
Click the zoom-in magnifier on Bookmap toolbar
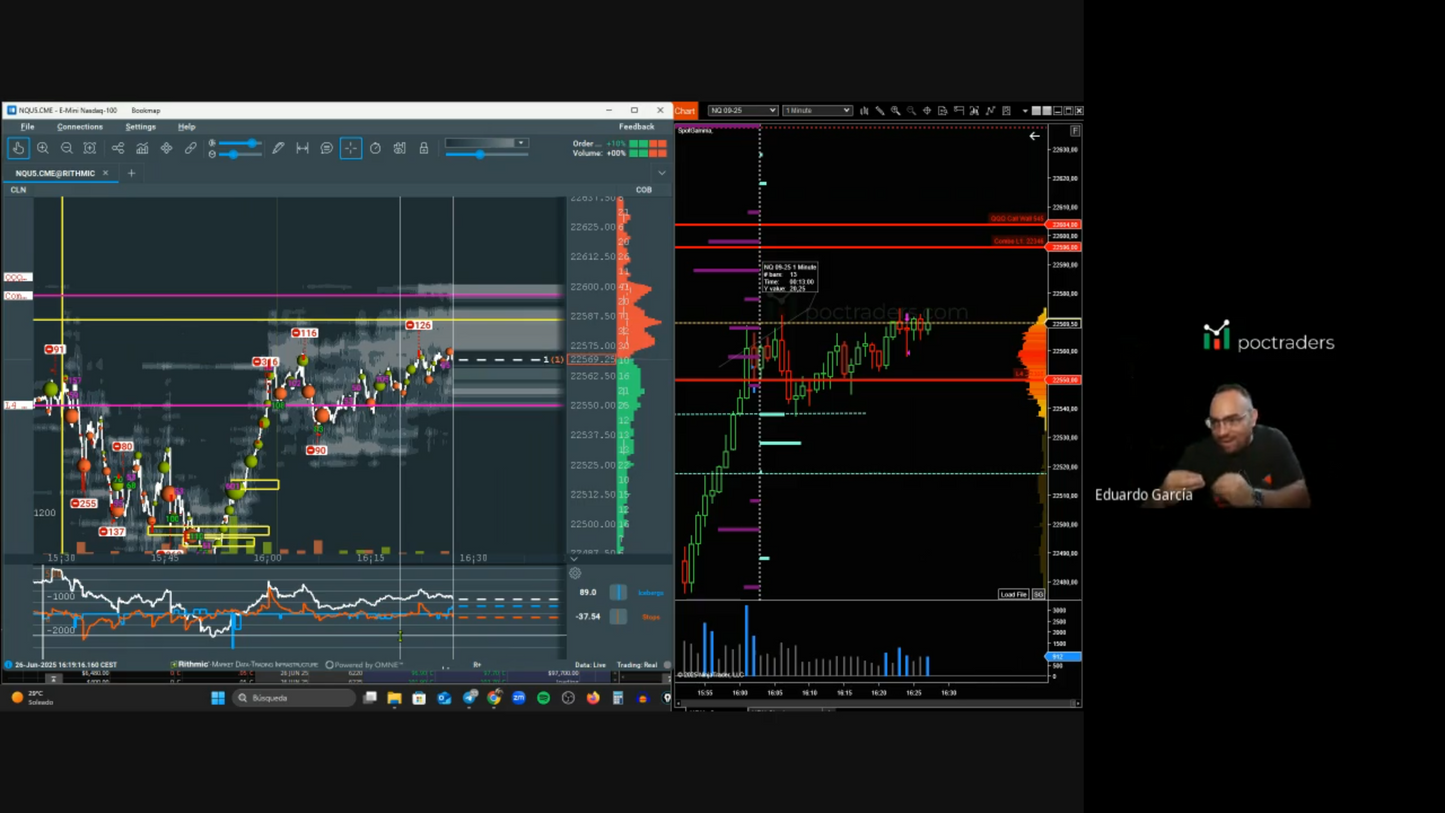pyautogui.click(x=43, y=147)
